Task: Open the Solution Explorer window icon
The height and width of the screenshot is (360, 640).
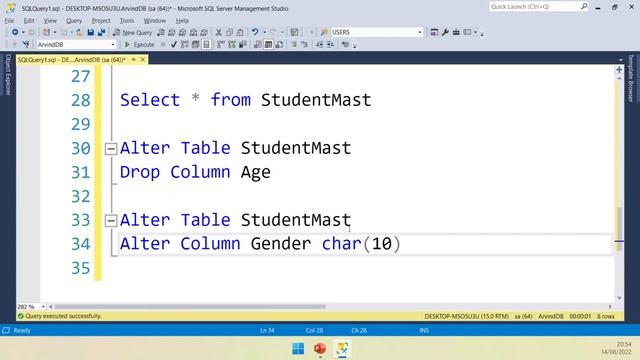Action: pyautogui.click(x=434, y=32)
